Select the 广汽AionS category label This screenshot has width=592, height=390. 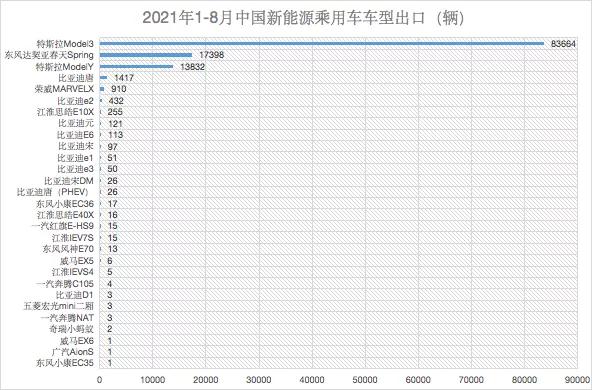click(x=72, y=352)
